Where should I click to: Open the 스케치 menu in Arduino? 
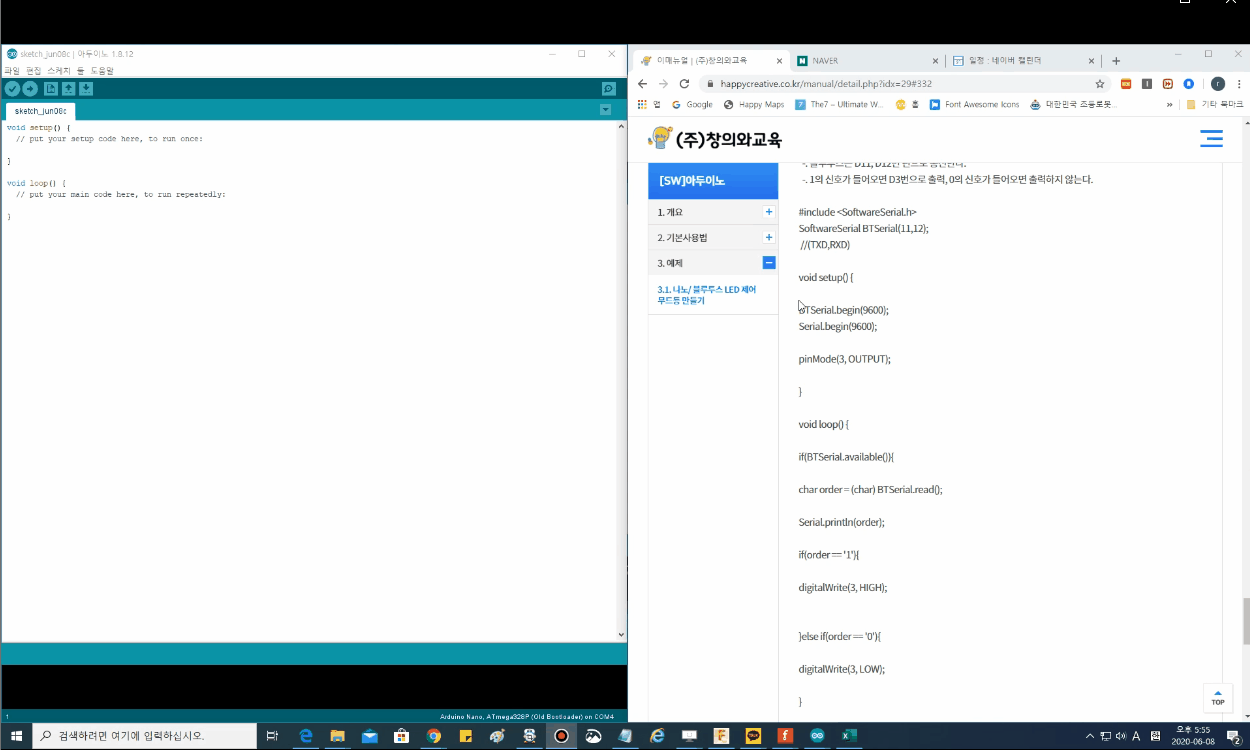click(59, 71)
